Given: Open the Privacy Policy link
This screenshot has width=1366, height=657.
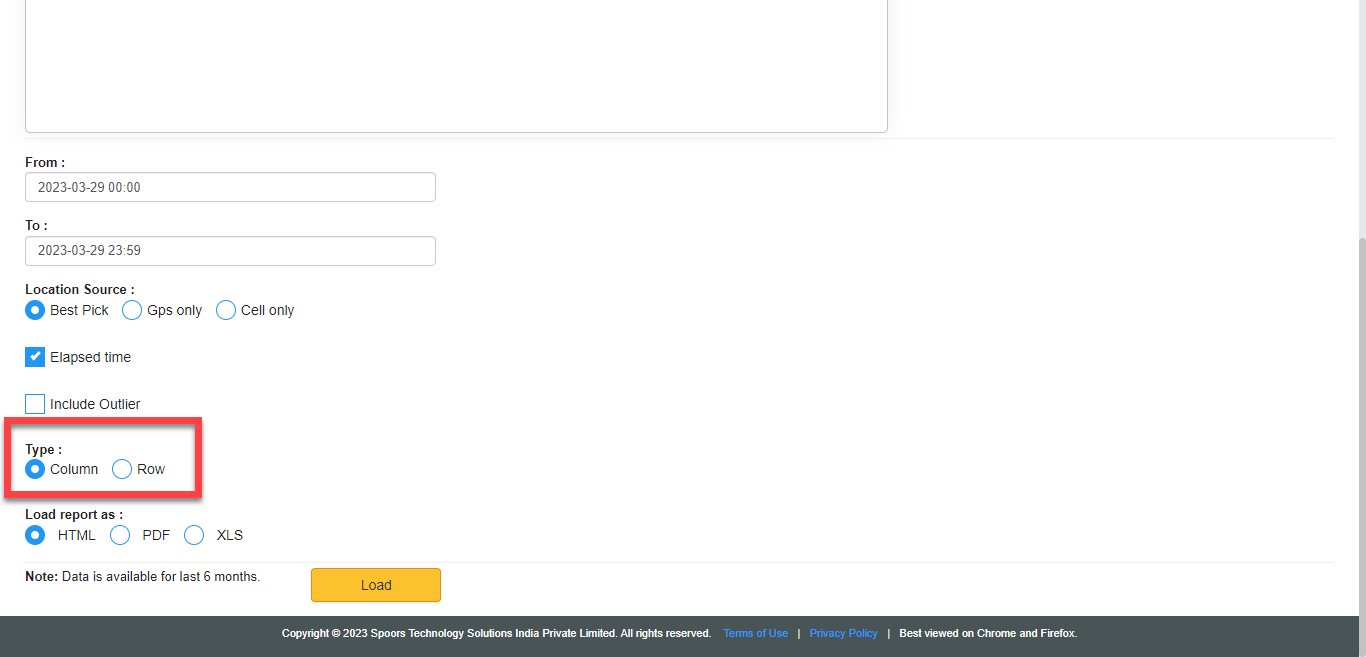Looking at the screenshot, I should pyautogui.click(x=843, y=633).
